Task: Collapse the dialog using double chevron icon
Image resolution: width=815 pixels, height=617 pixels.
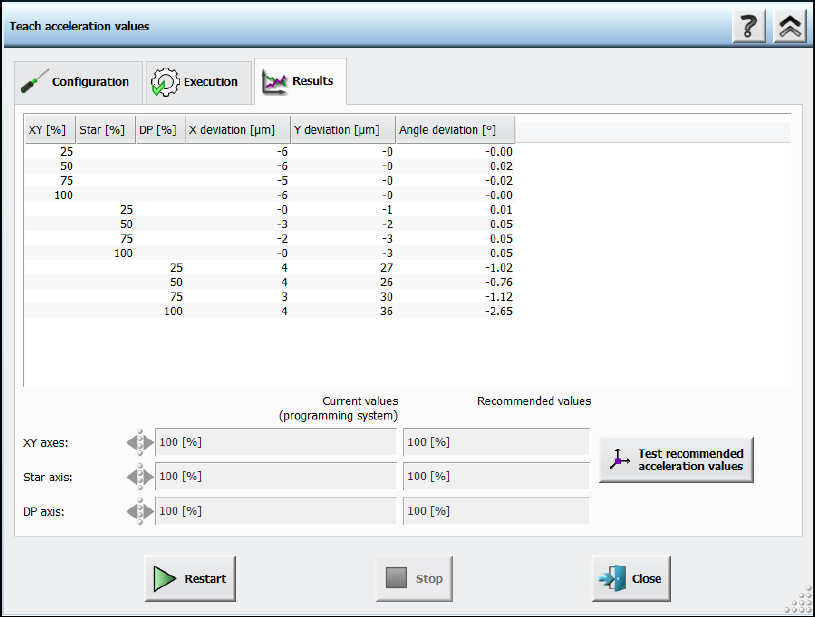Action: point(790,26)
